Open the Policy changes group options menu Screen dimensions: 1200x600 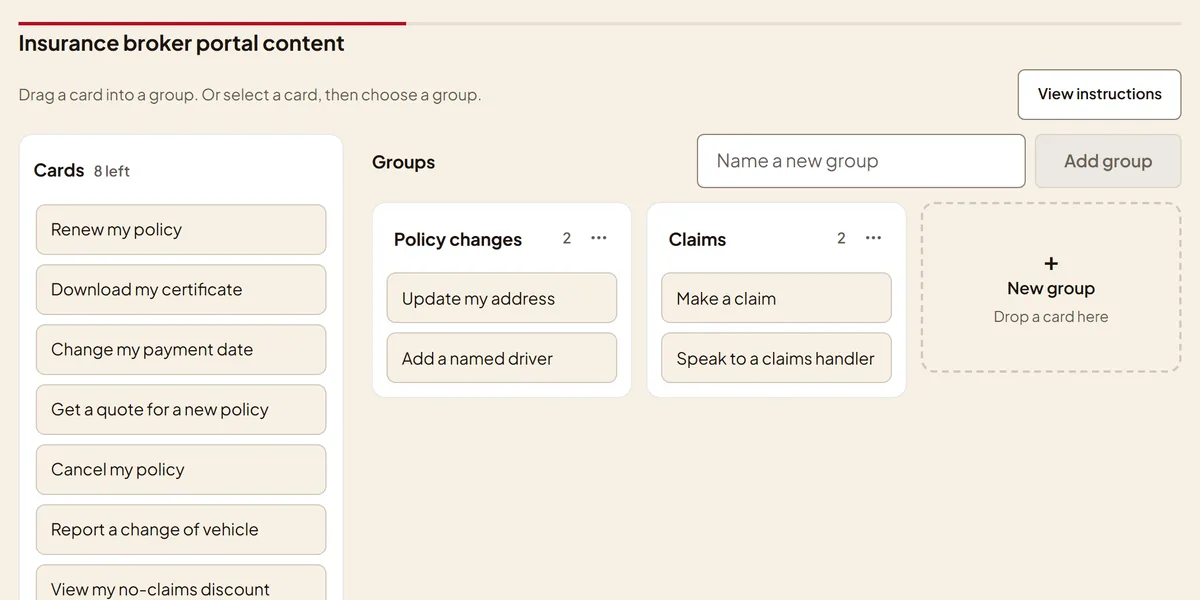pos(599,238)
